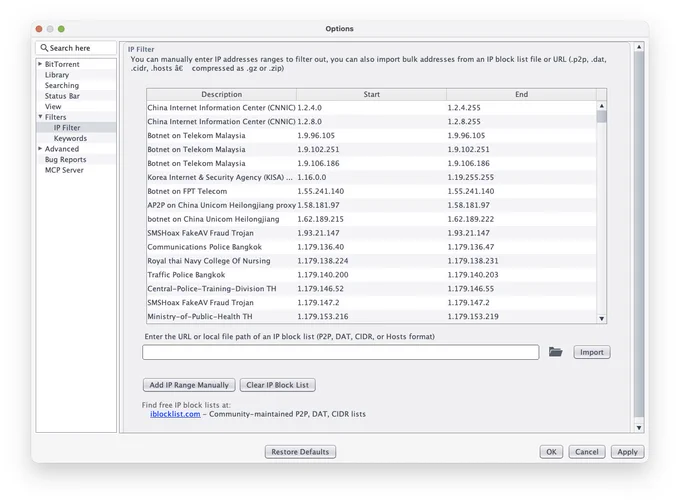Open the Bug Reports section
The height and width of the screenshot is (504, 680).
pos(65,159)
